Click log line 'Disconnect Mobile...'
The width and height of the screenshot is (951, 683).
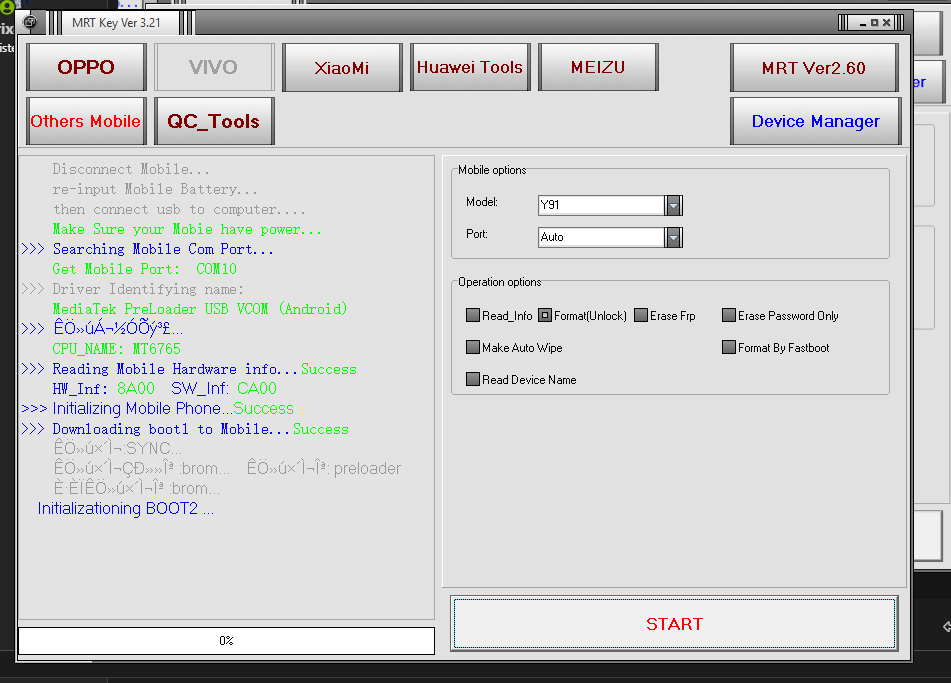[131, 169]
